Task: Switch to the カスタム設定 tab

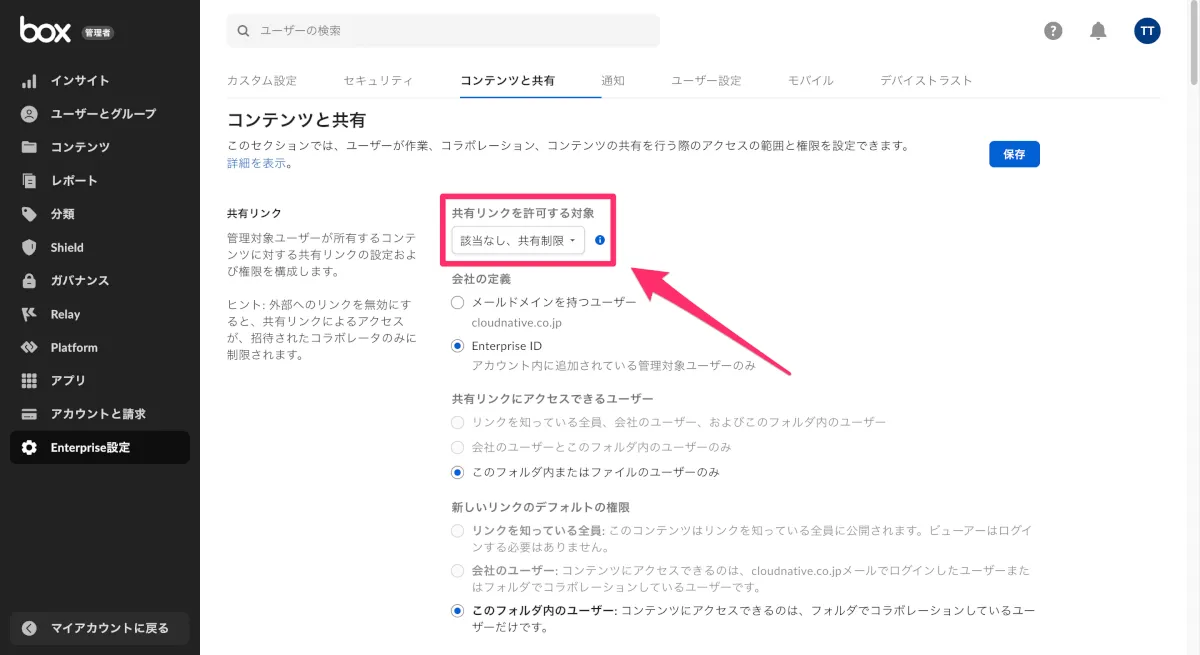Action: 262,80
